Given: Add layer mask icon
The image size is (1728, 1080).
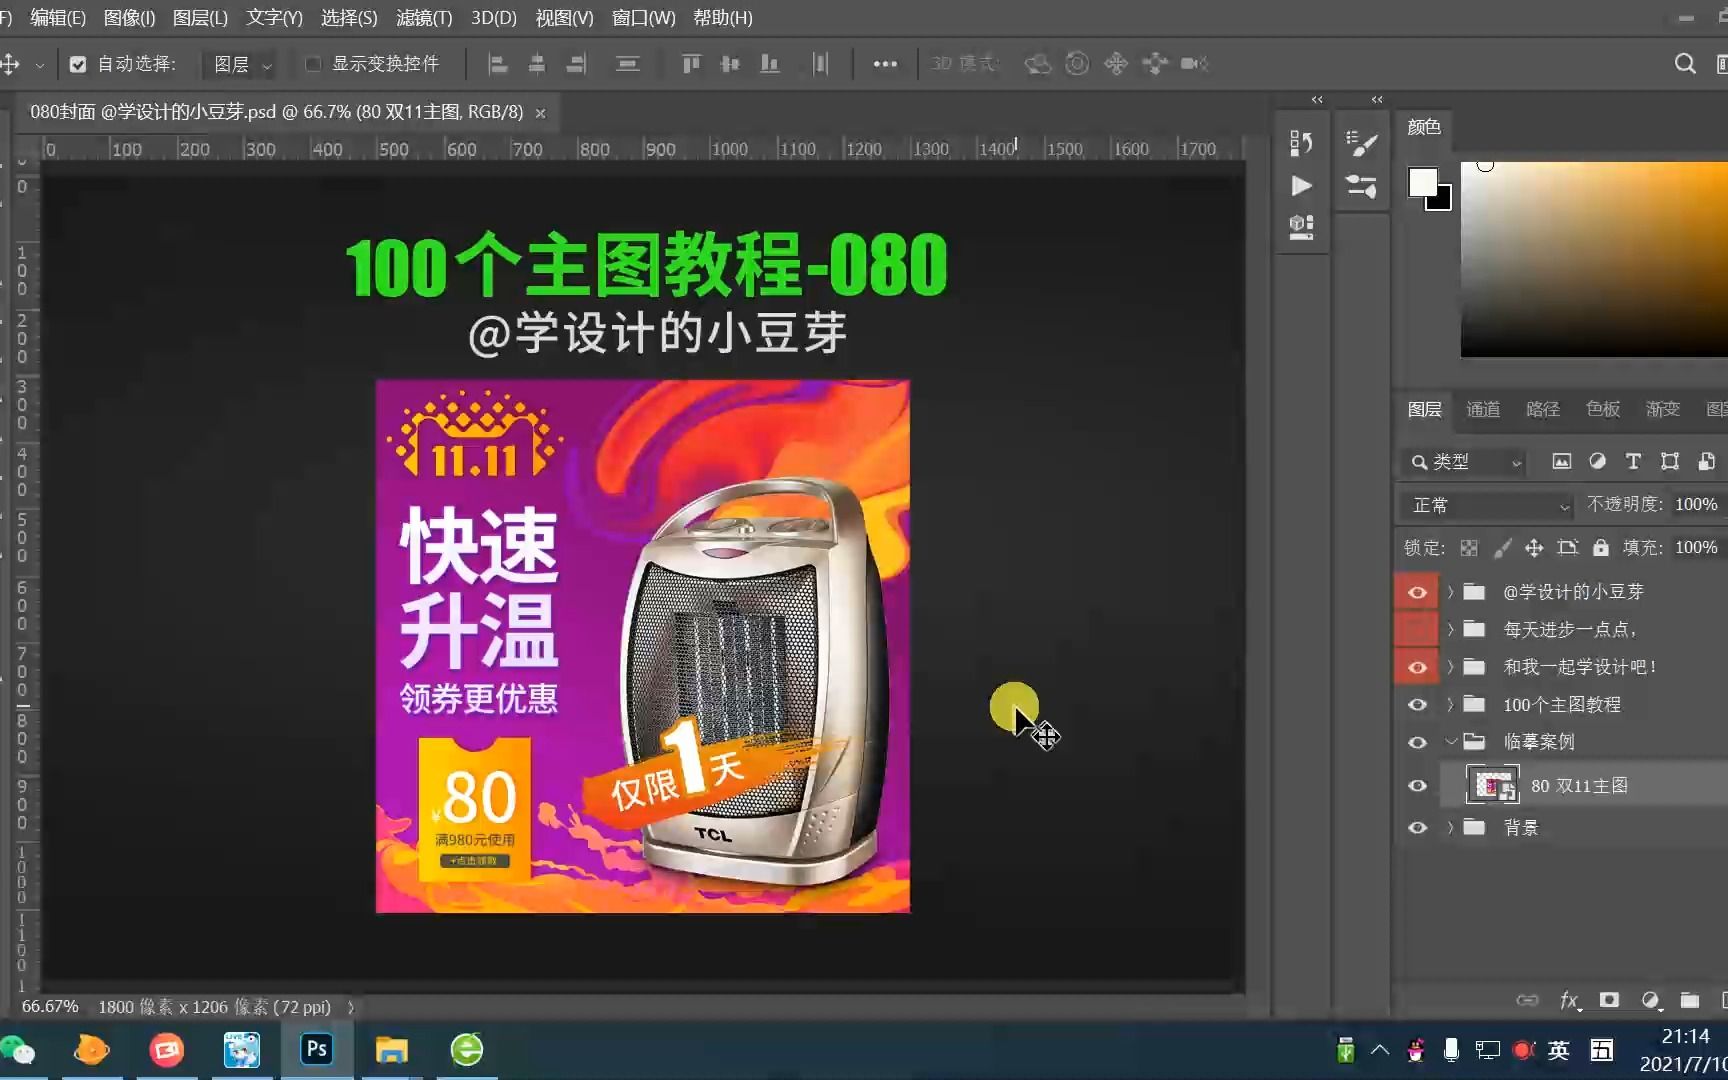Looking at the screenshot, I should pyautogui.click(x=1609, y=1000).
